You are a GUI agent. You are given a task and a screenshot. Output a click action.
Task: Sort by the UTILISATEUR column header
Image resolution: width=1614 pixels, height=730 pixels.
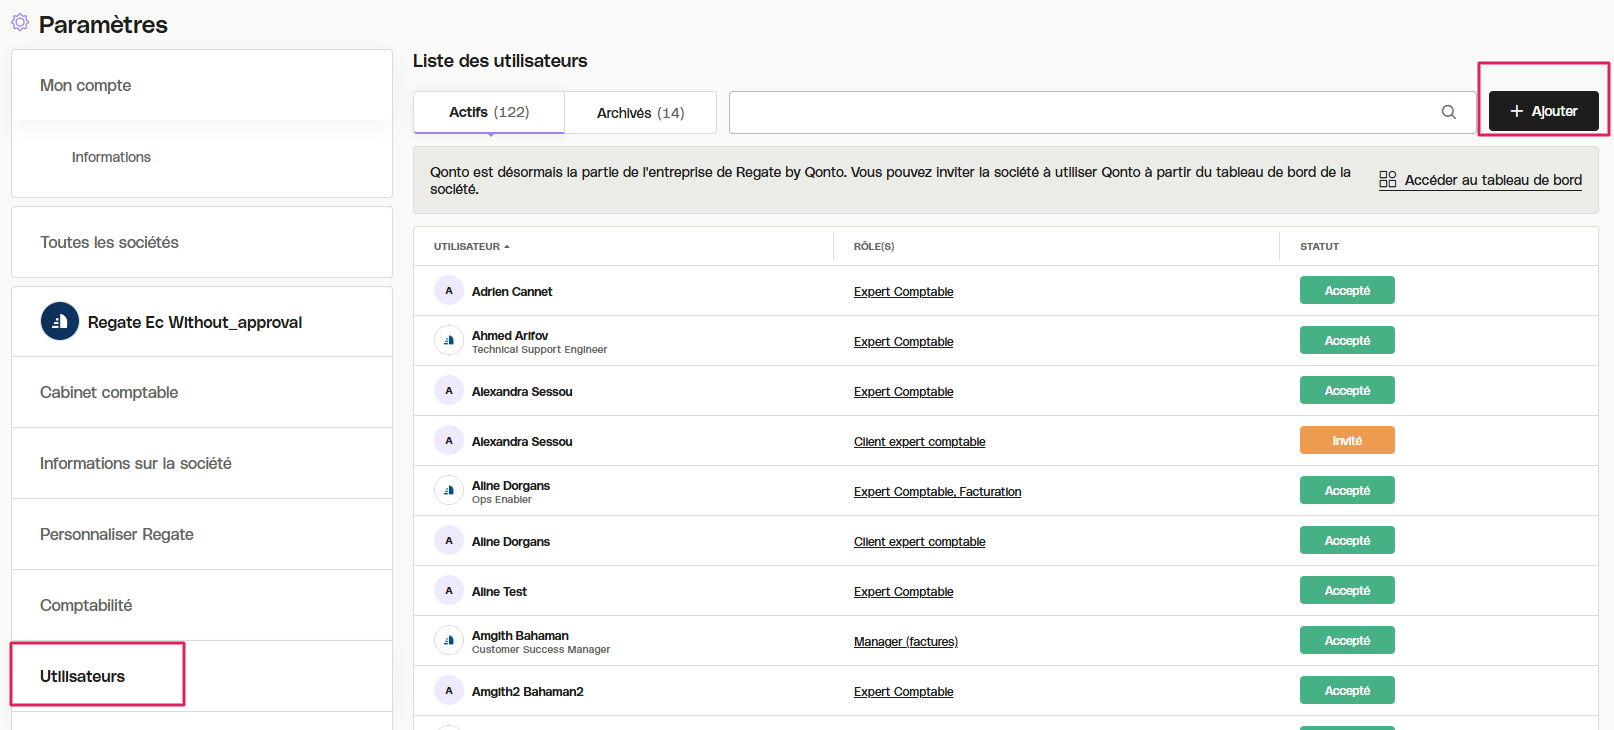471,246
